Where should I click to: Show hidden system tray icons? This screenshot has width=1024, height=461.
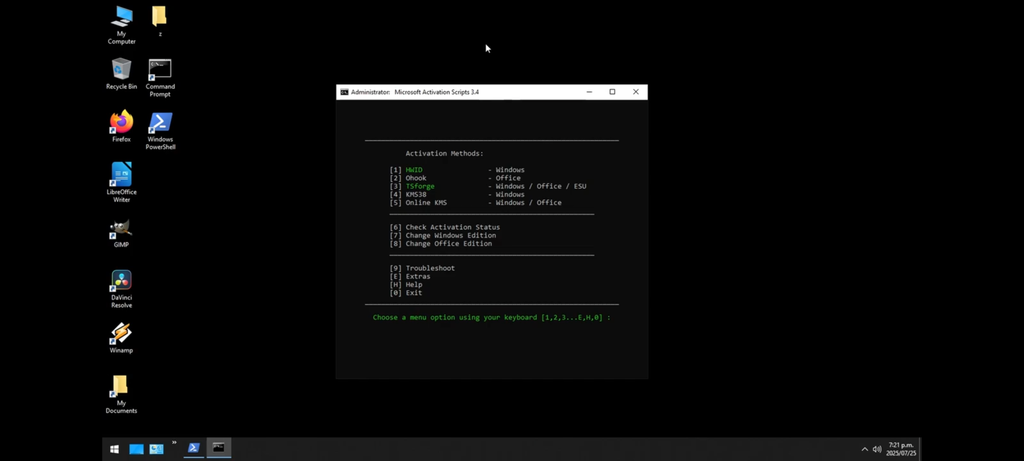pyautogui.click(x=864, y=449)
